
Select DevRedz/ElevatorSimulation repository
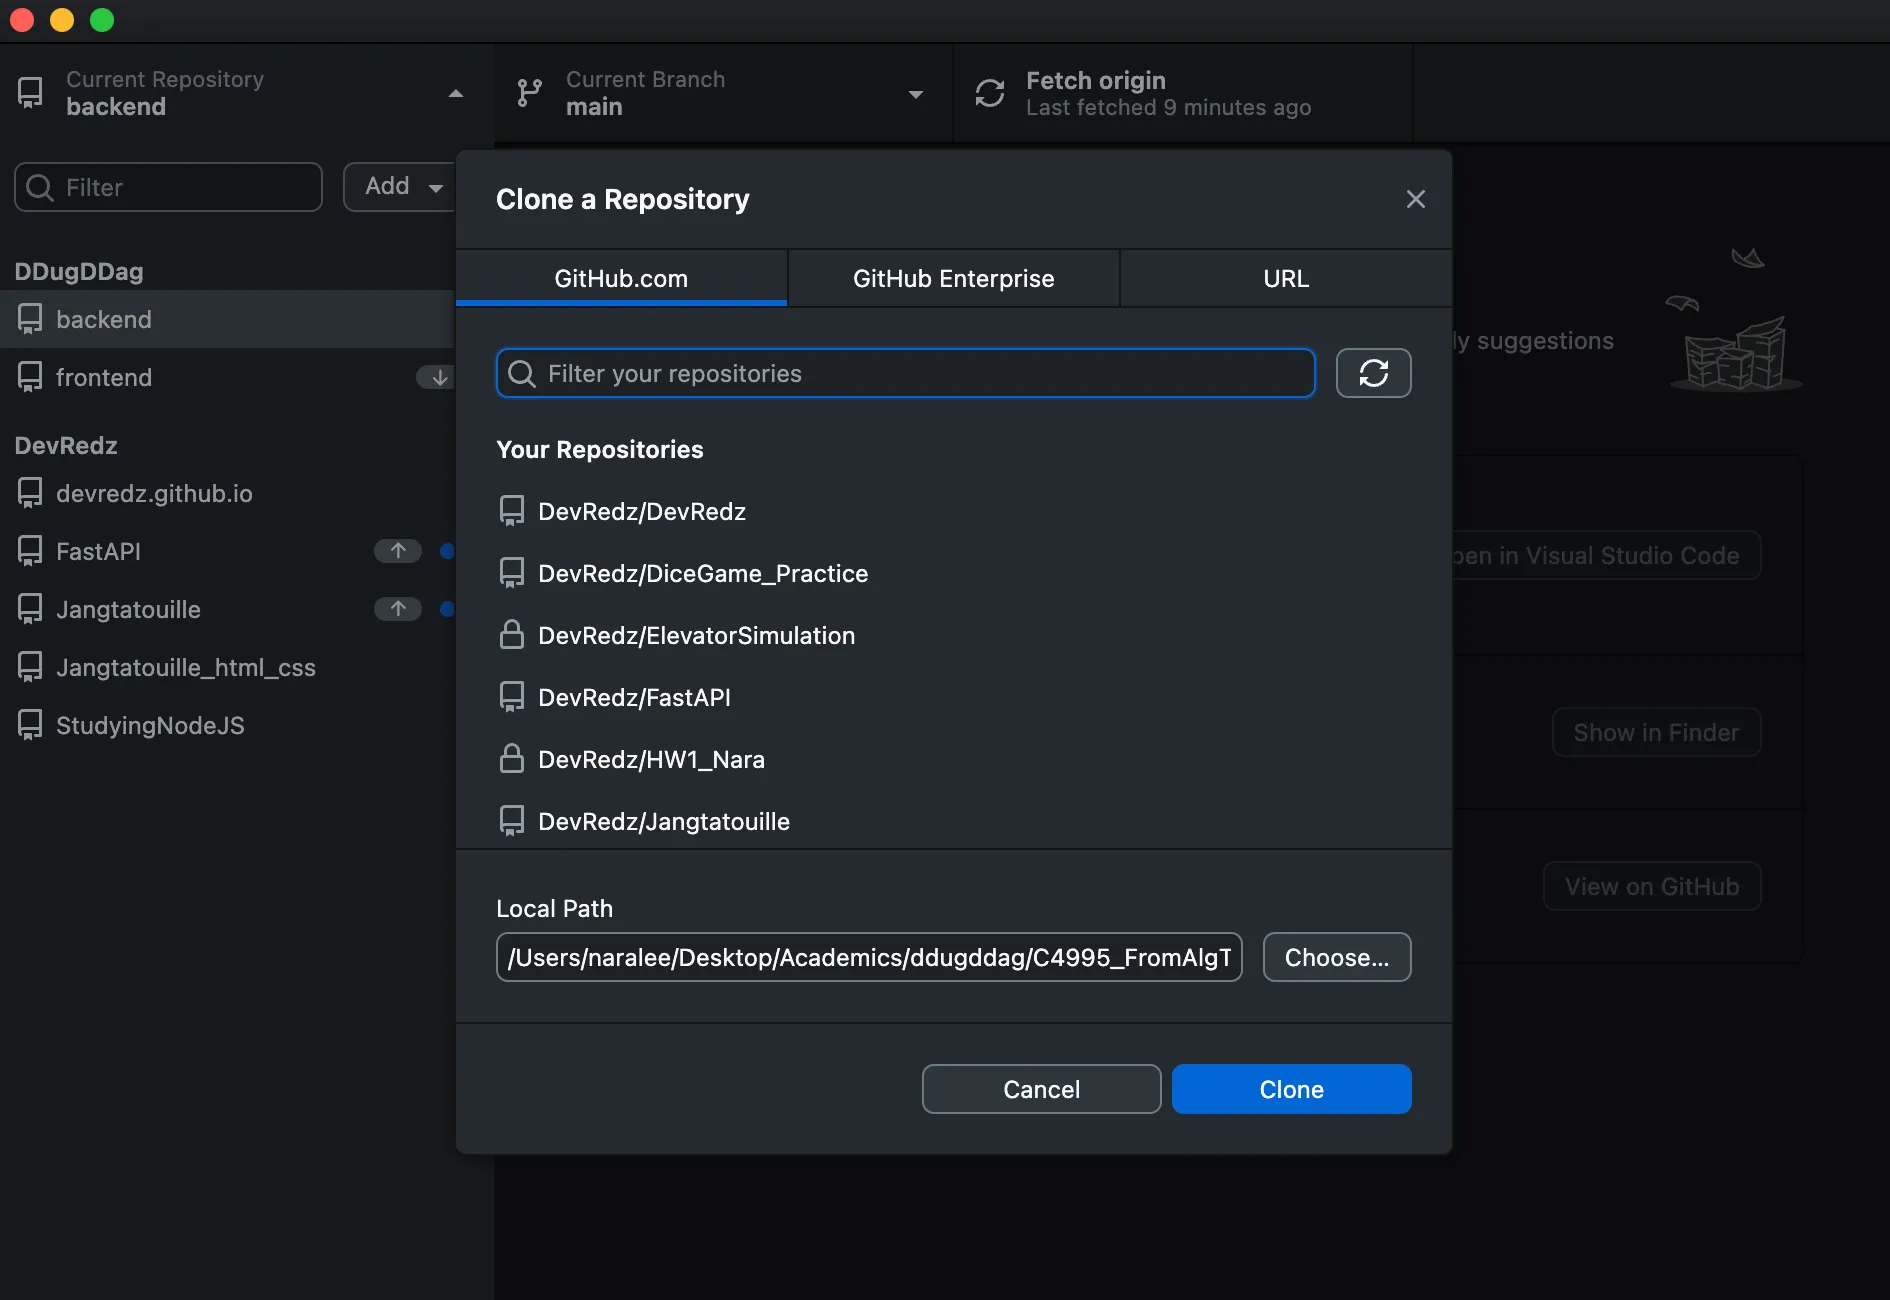click(x=954, y=635)
